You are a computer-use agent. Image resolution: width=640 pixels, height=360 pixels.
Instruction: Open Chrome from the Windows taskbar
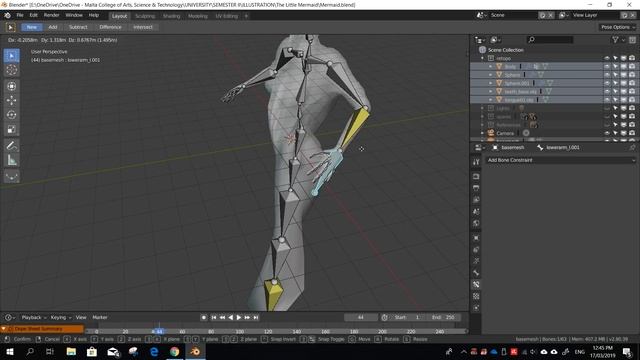click(x=175, y=351)
